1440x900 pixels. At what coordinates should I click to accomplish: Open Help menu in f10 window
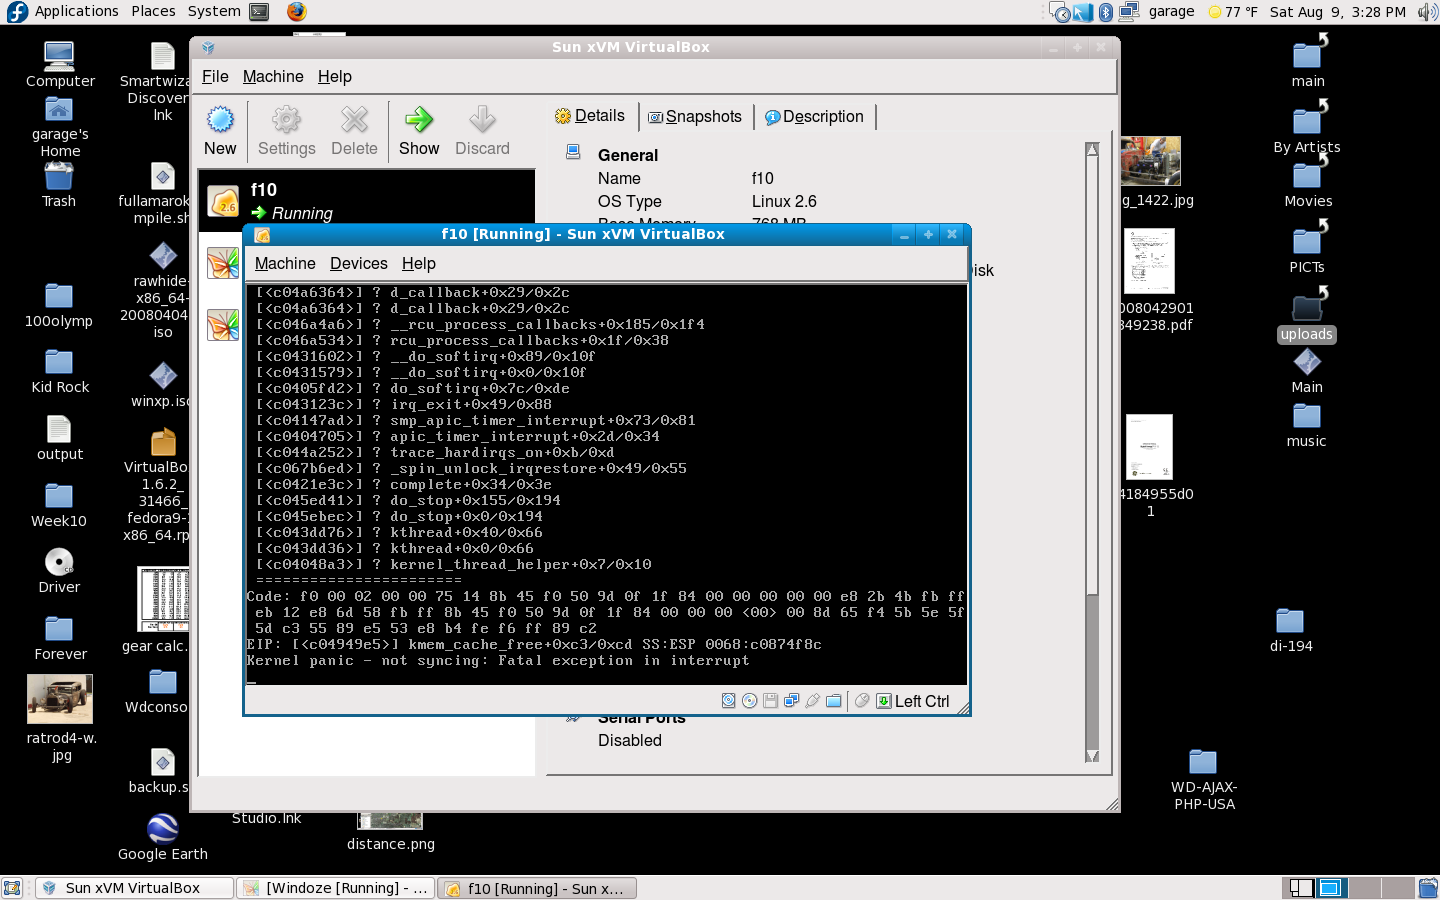pos(419,263)
